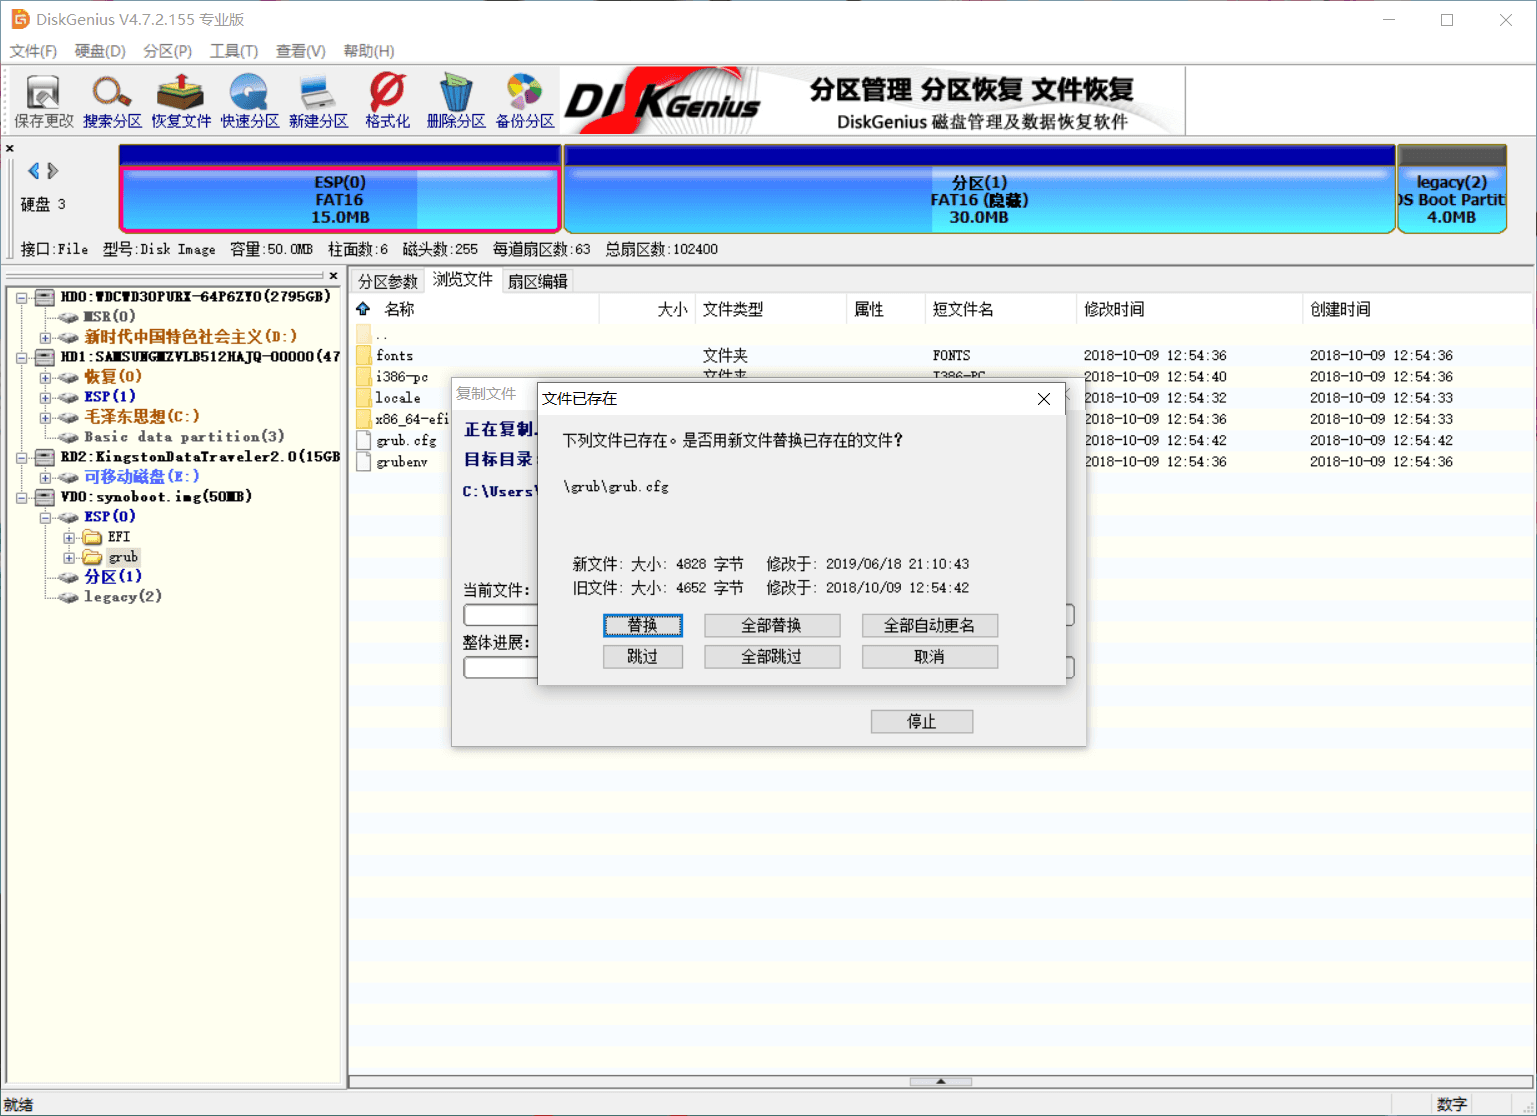The width and height of the screenshot is (1537, 1116).
Task: Expand the 可移动磁盘(E:) tree node
Action: click(45, 477)
